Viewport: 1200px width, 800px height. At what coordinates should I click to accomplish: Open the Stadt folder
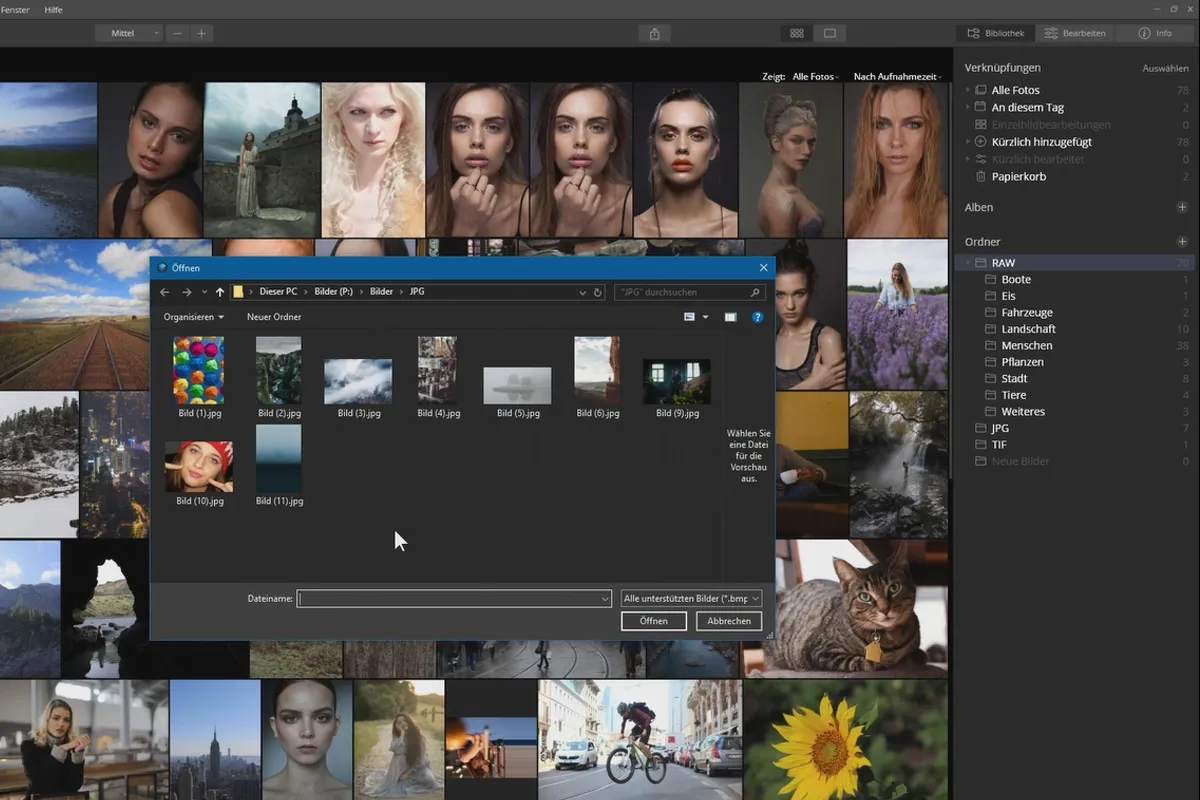[x=1014, y=379]
